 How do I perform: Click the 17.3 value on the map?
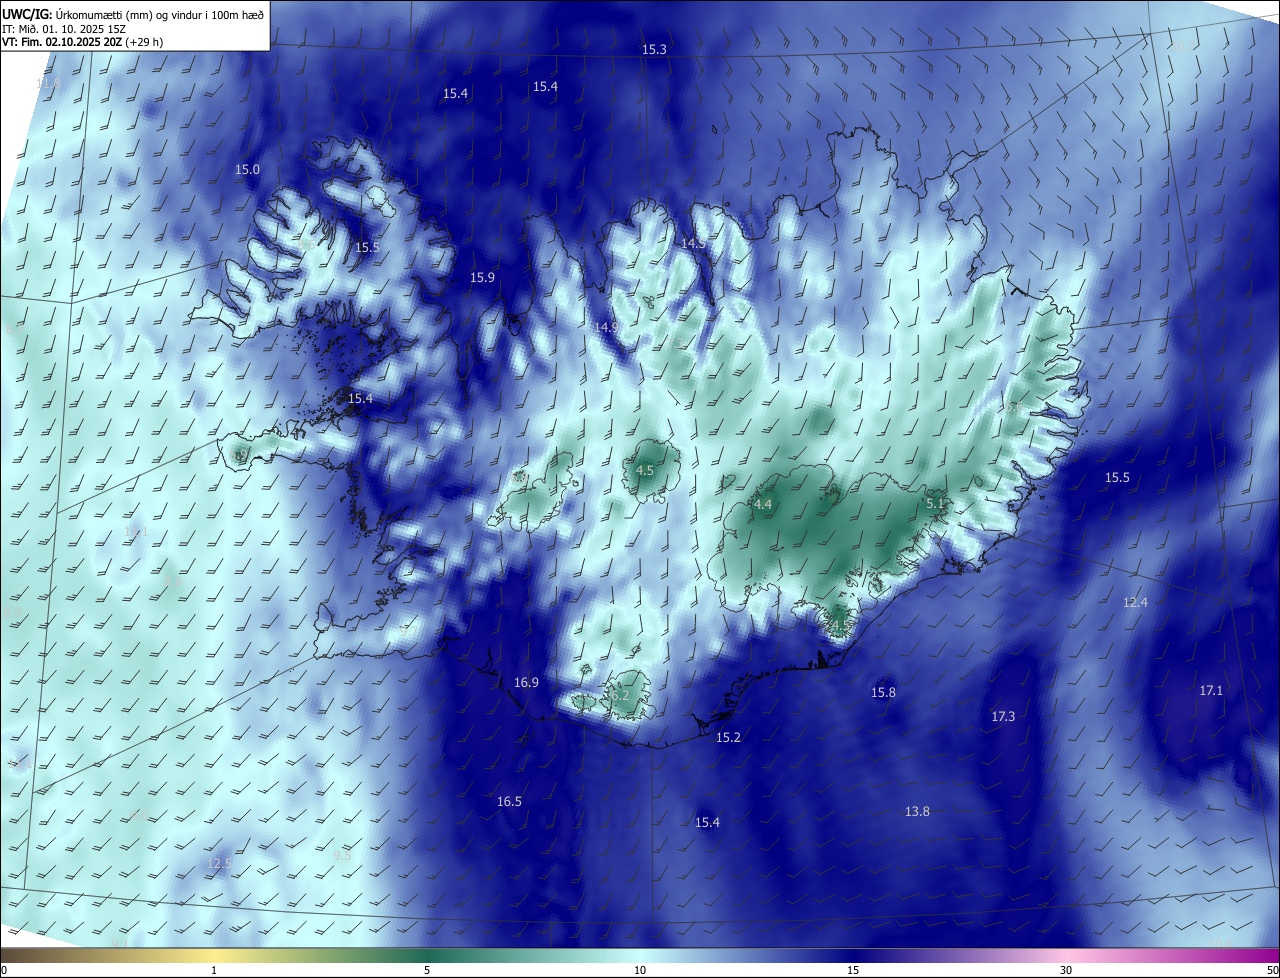[1003, 717]
